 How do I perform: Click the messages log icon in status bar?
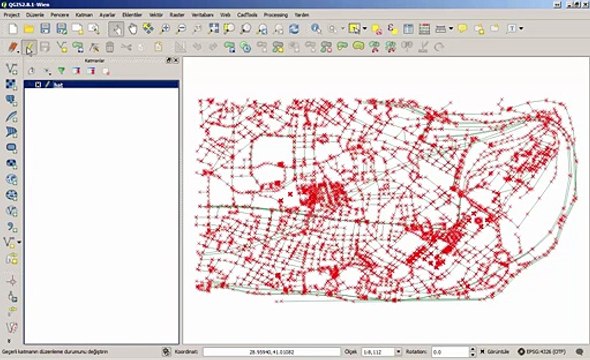point(580,352)
